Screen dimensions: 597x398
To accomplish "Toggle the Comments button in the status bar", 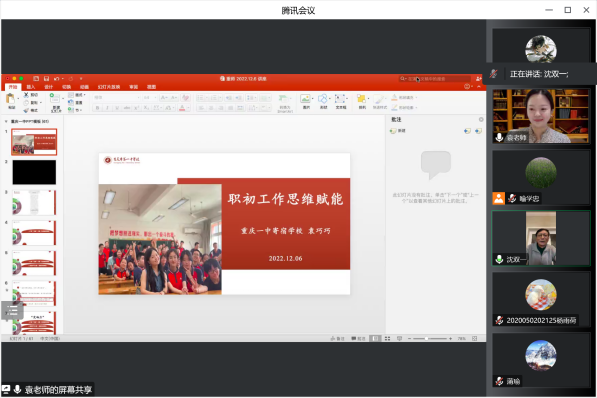I will pos(358,338).
